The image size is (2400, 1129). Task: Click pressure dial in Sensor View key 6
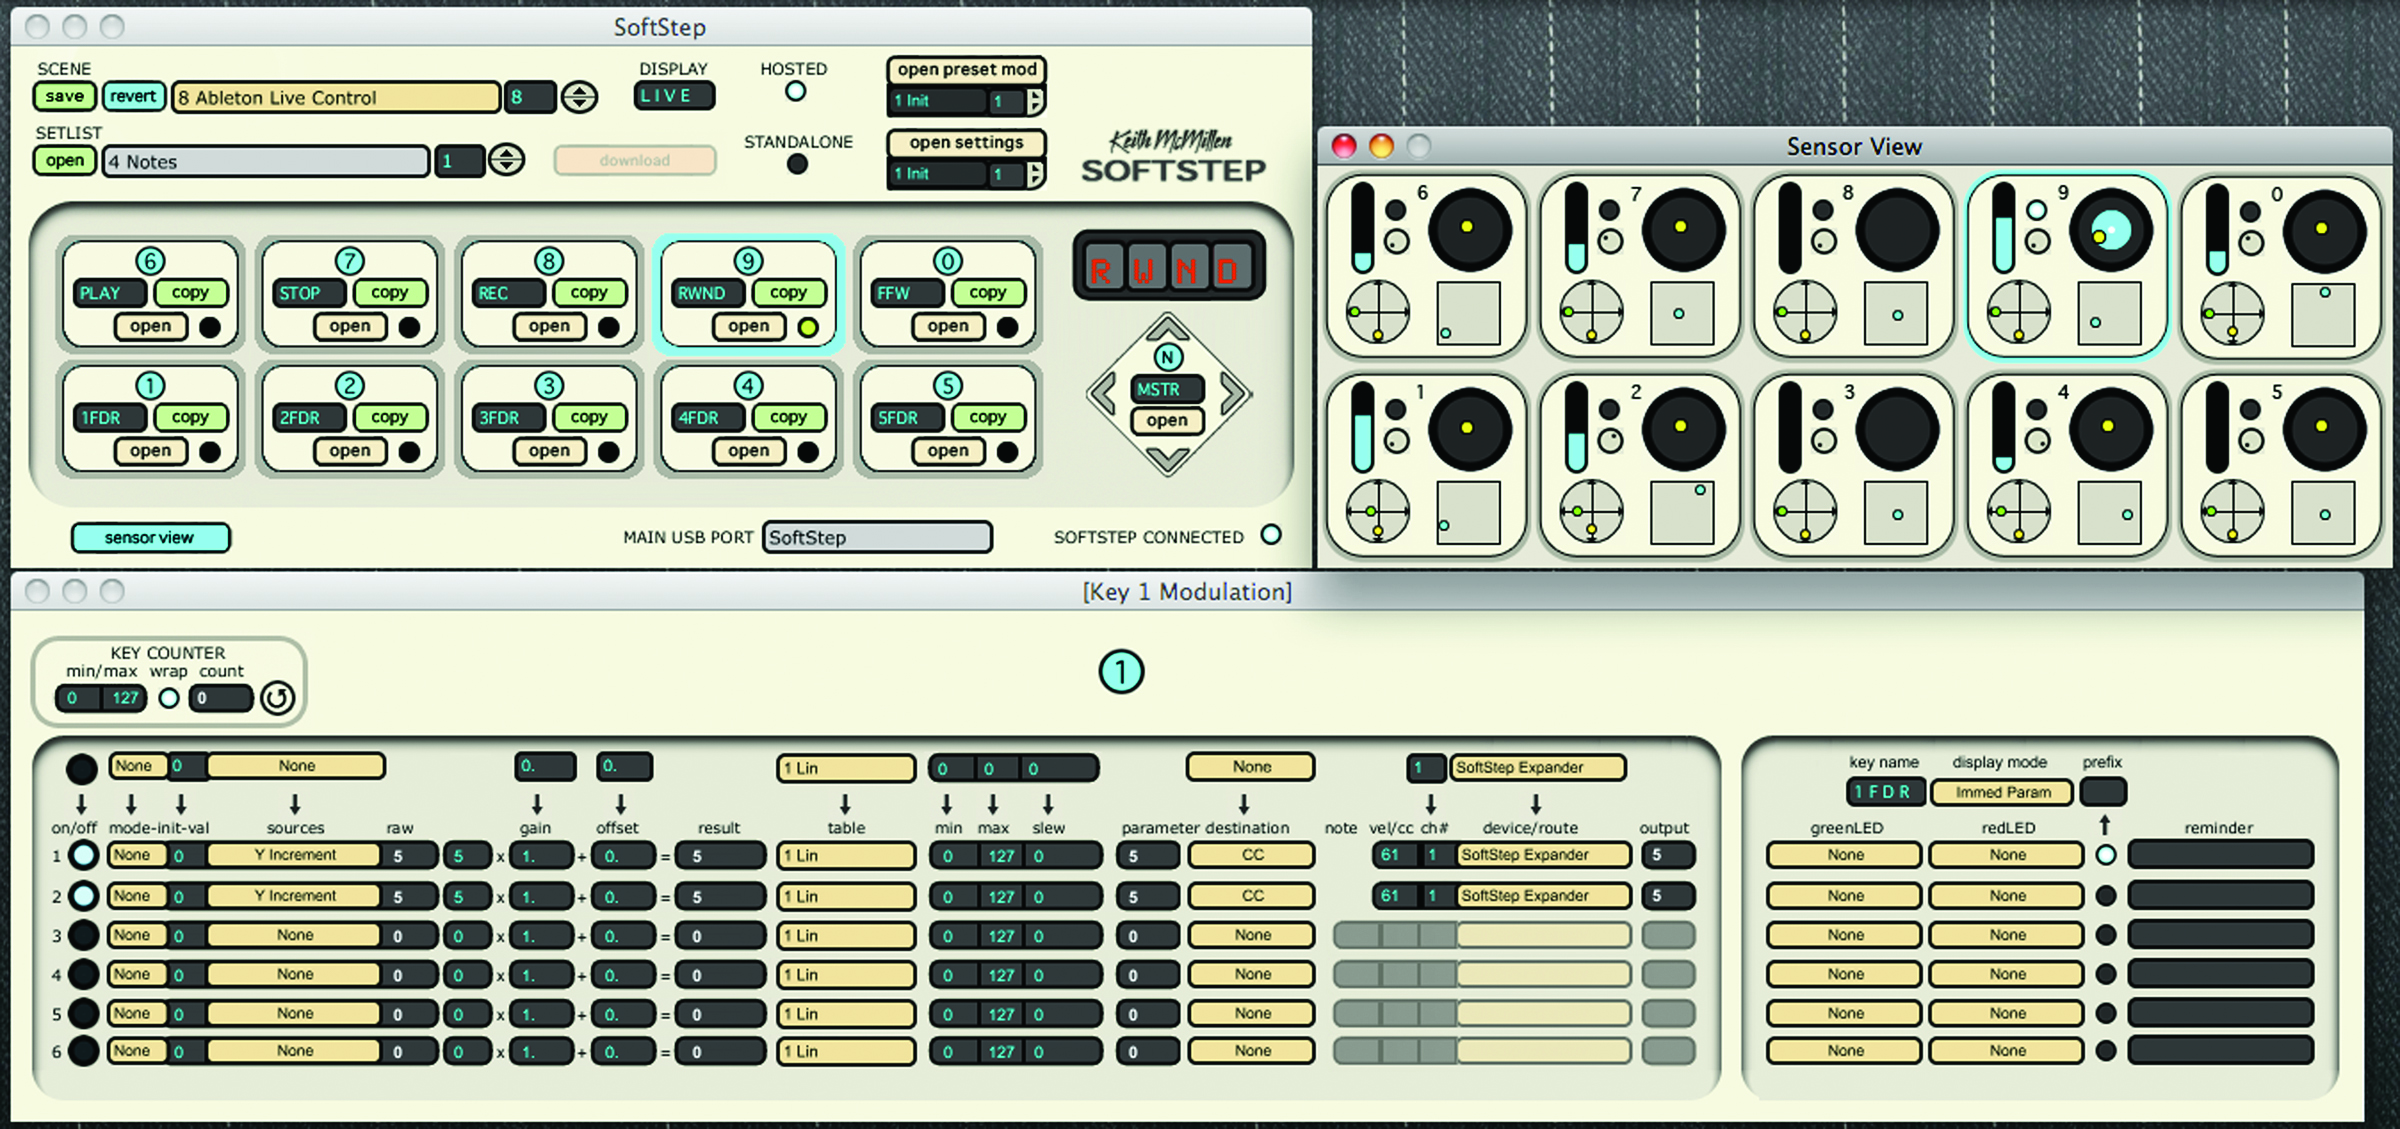click(x=1469, y=229)
